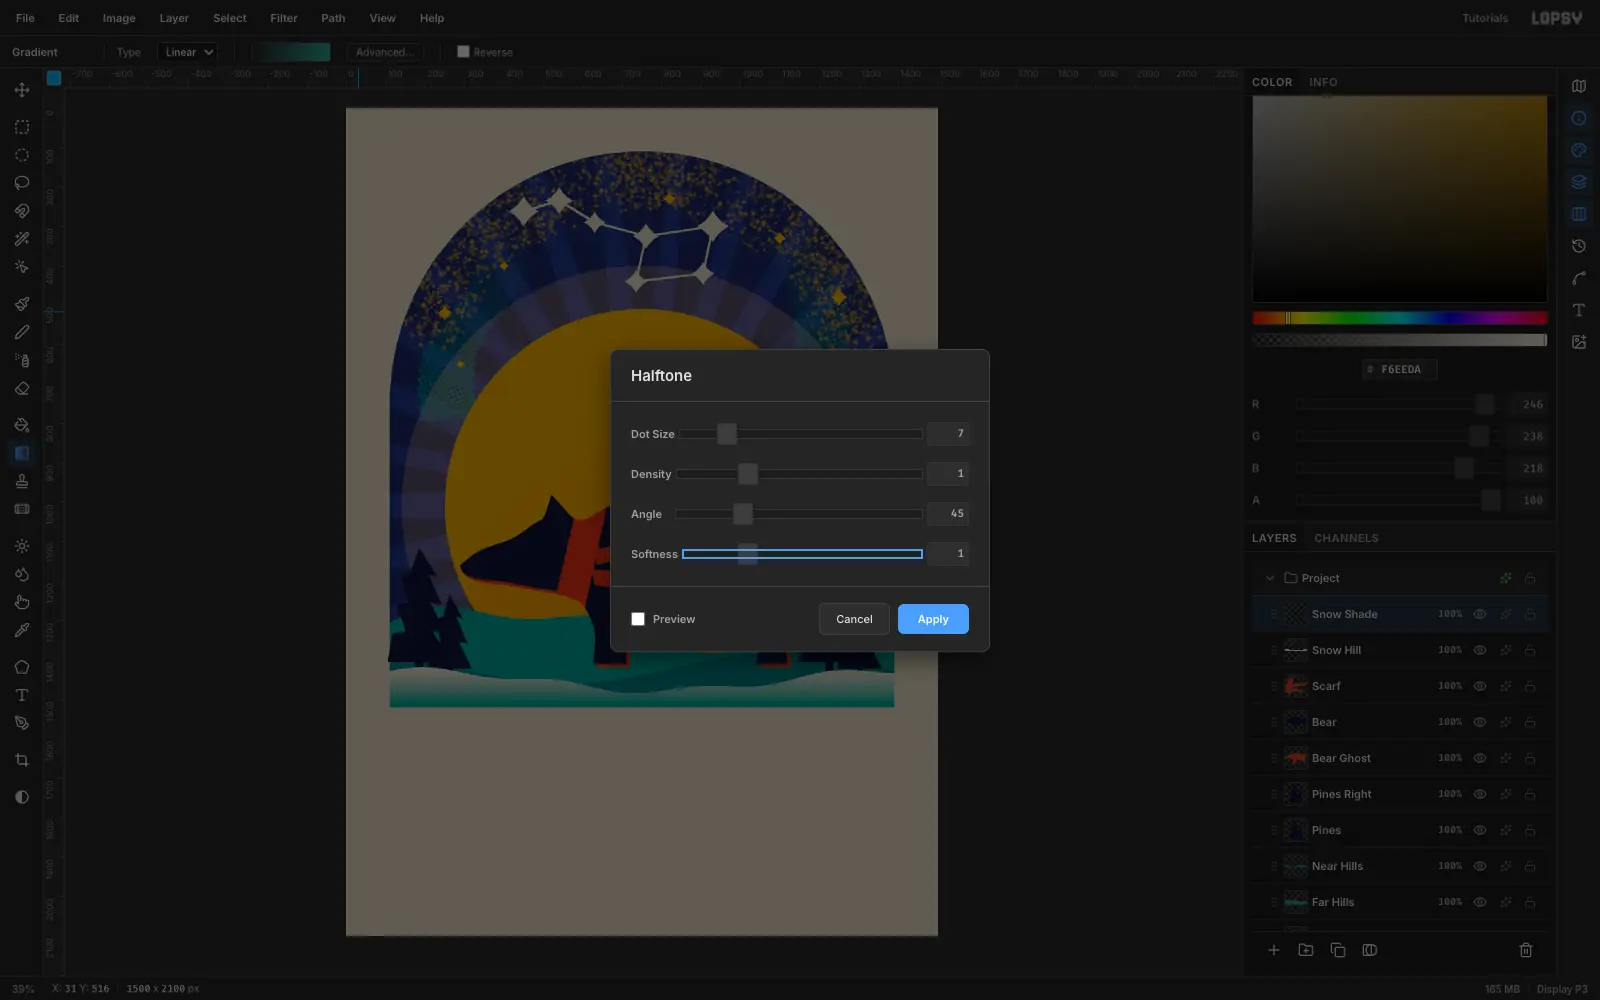The image size is (1600, 1000).
Task: Delete layer with trash icon
Action: [x=1526, y=950]
